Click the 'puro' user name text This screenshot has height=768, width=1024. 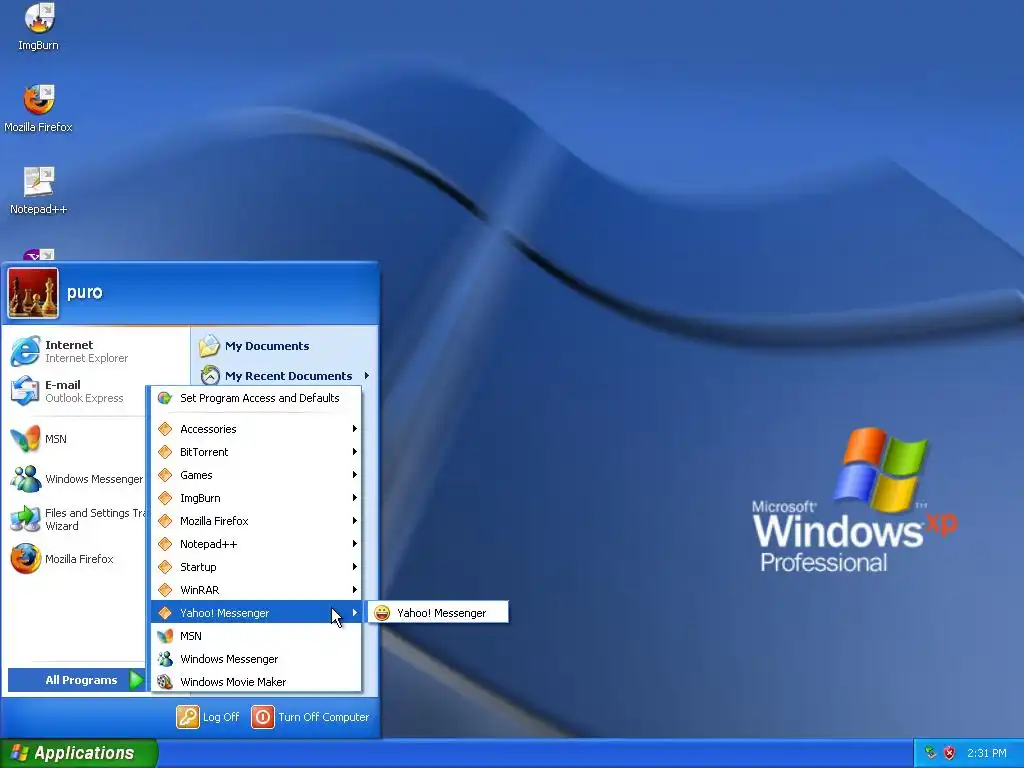(x=85, y=292)
